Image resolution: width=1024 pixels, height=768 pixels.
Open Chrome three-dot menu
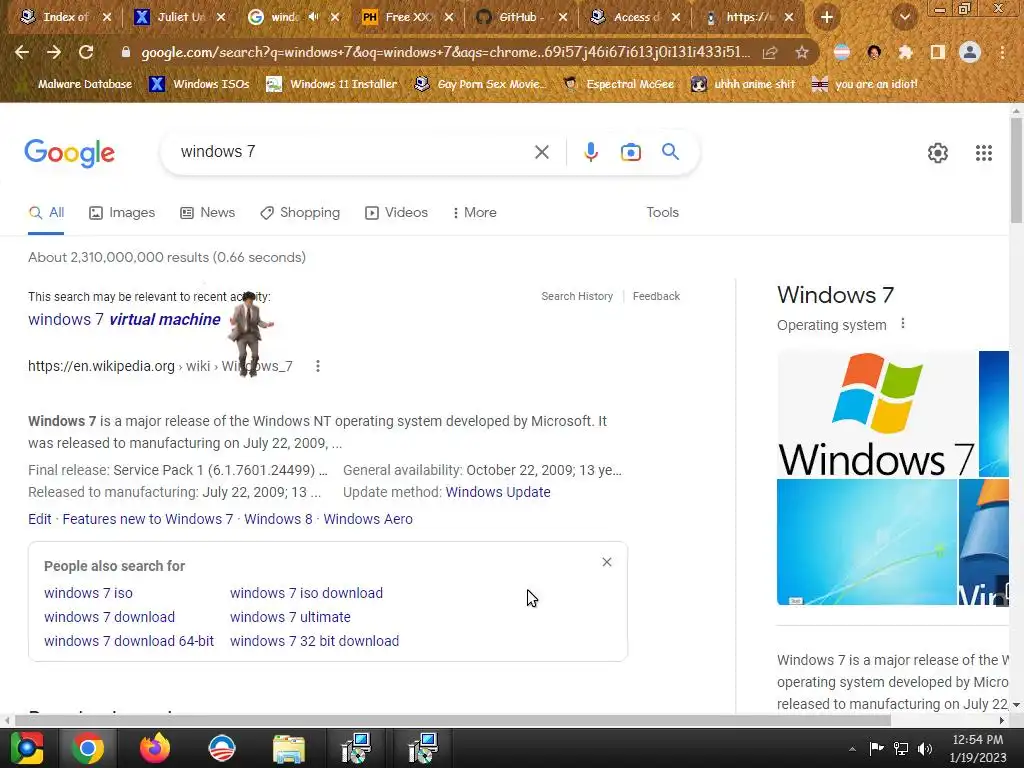(x=1002, y=52)
